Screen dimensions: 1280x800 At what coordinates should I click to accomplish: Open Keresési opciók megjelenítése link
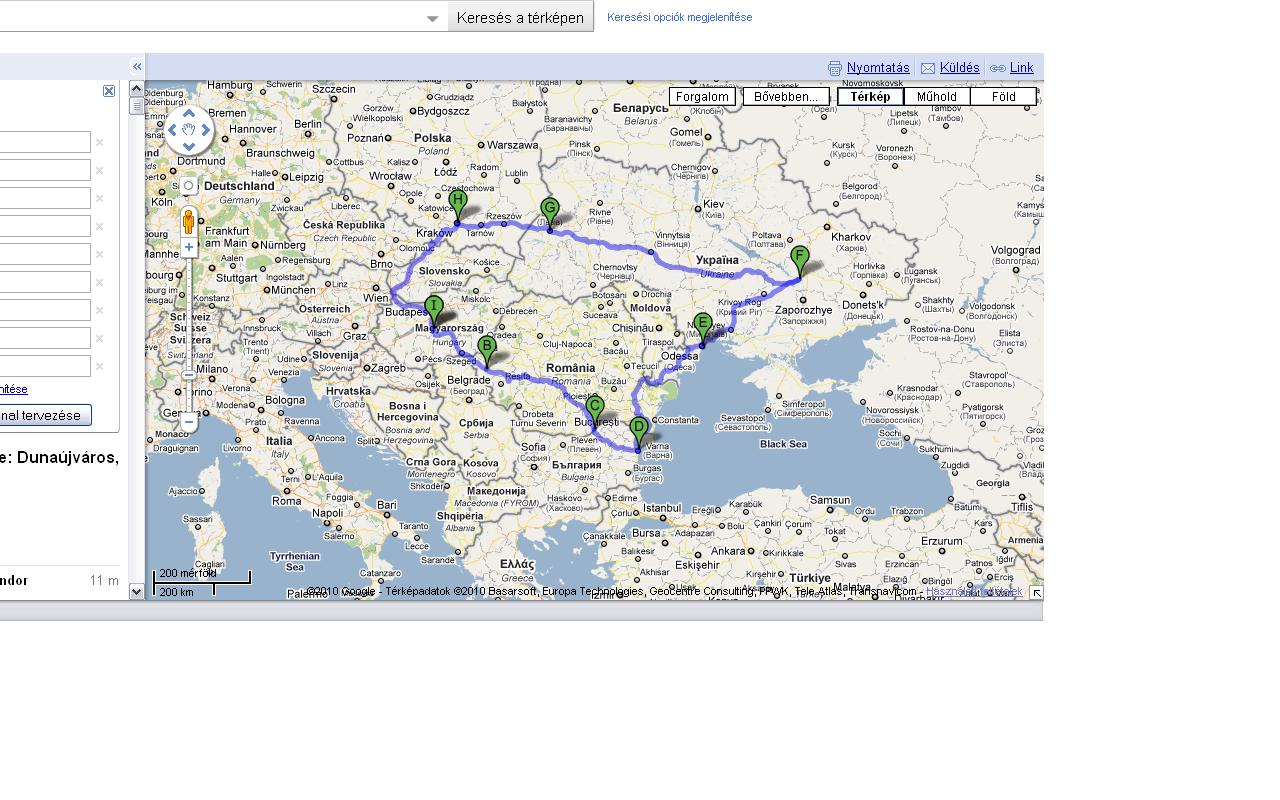pos(680,17)
